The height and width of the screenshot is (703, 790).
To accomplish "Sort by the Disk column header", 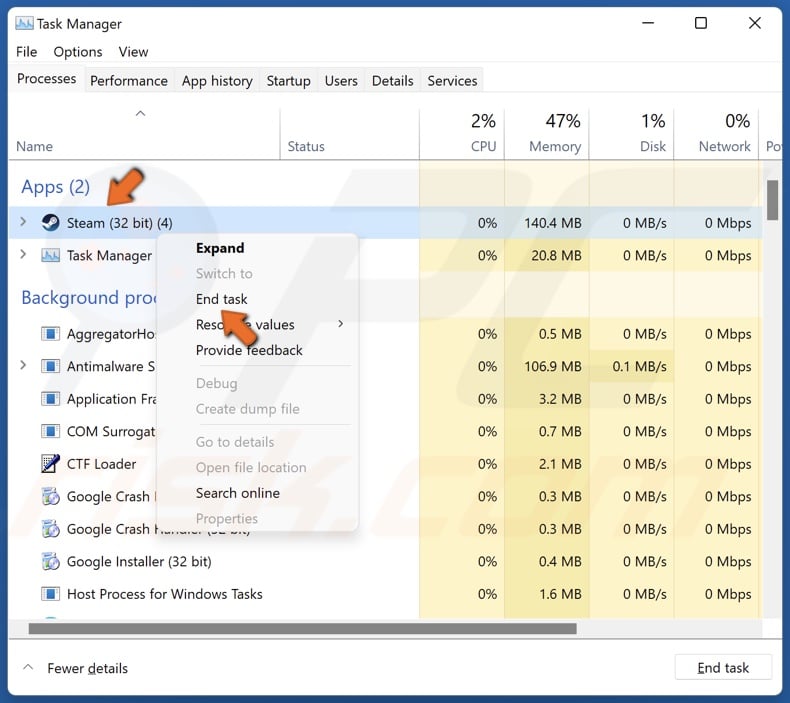I will [631, 134].
